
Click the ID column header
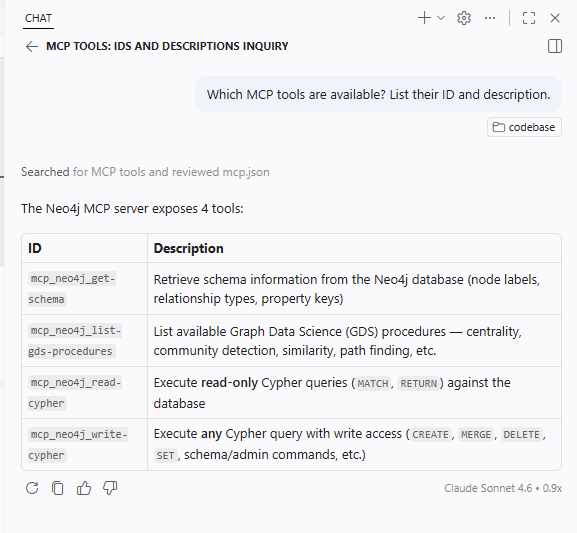[x=84, y=248]
